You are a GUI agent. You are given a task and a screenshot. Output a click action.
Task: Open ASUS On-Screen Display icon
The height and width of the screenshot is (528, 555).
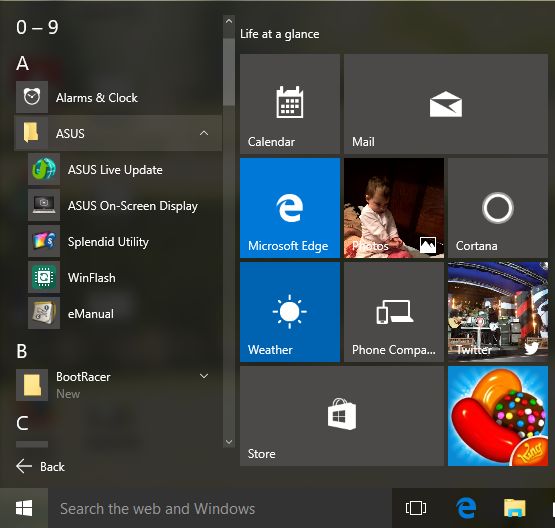pos(44,205)
